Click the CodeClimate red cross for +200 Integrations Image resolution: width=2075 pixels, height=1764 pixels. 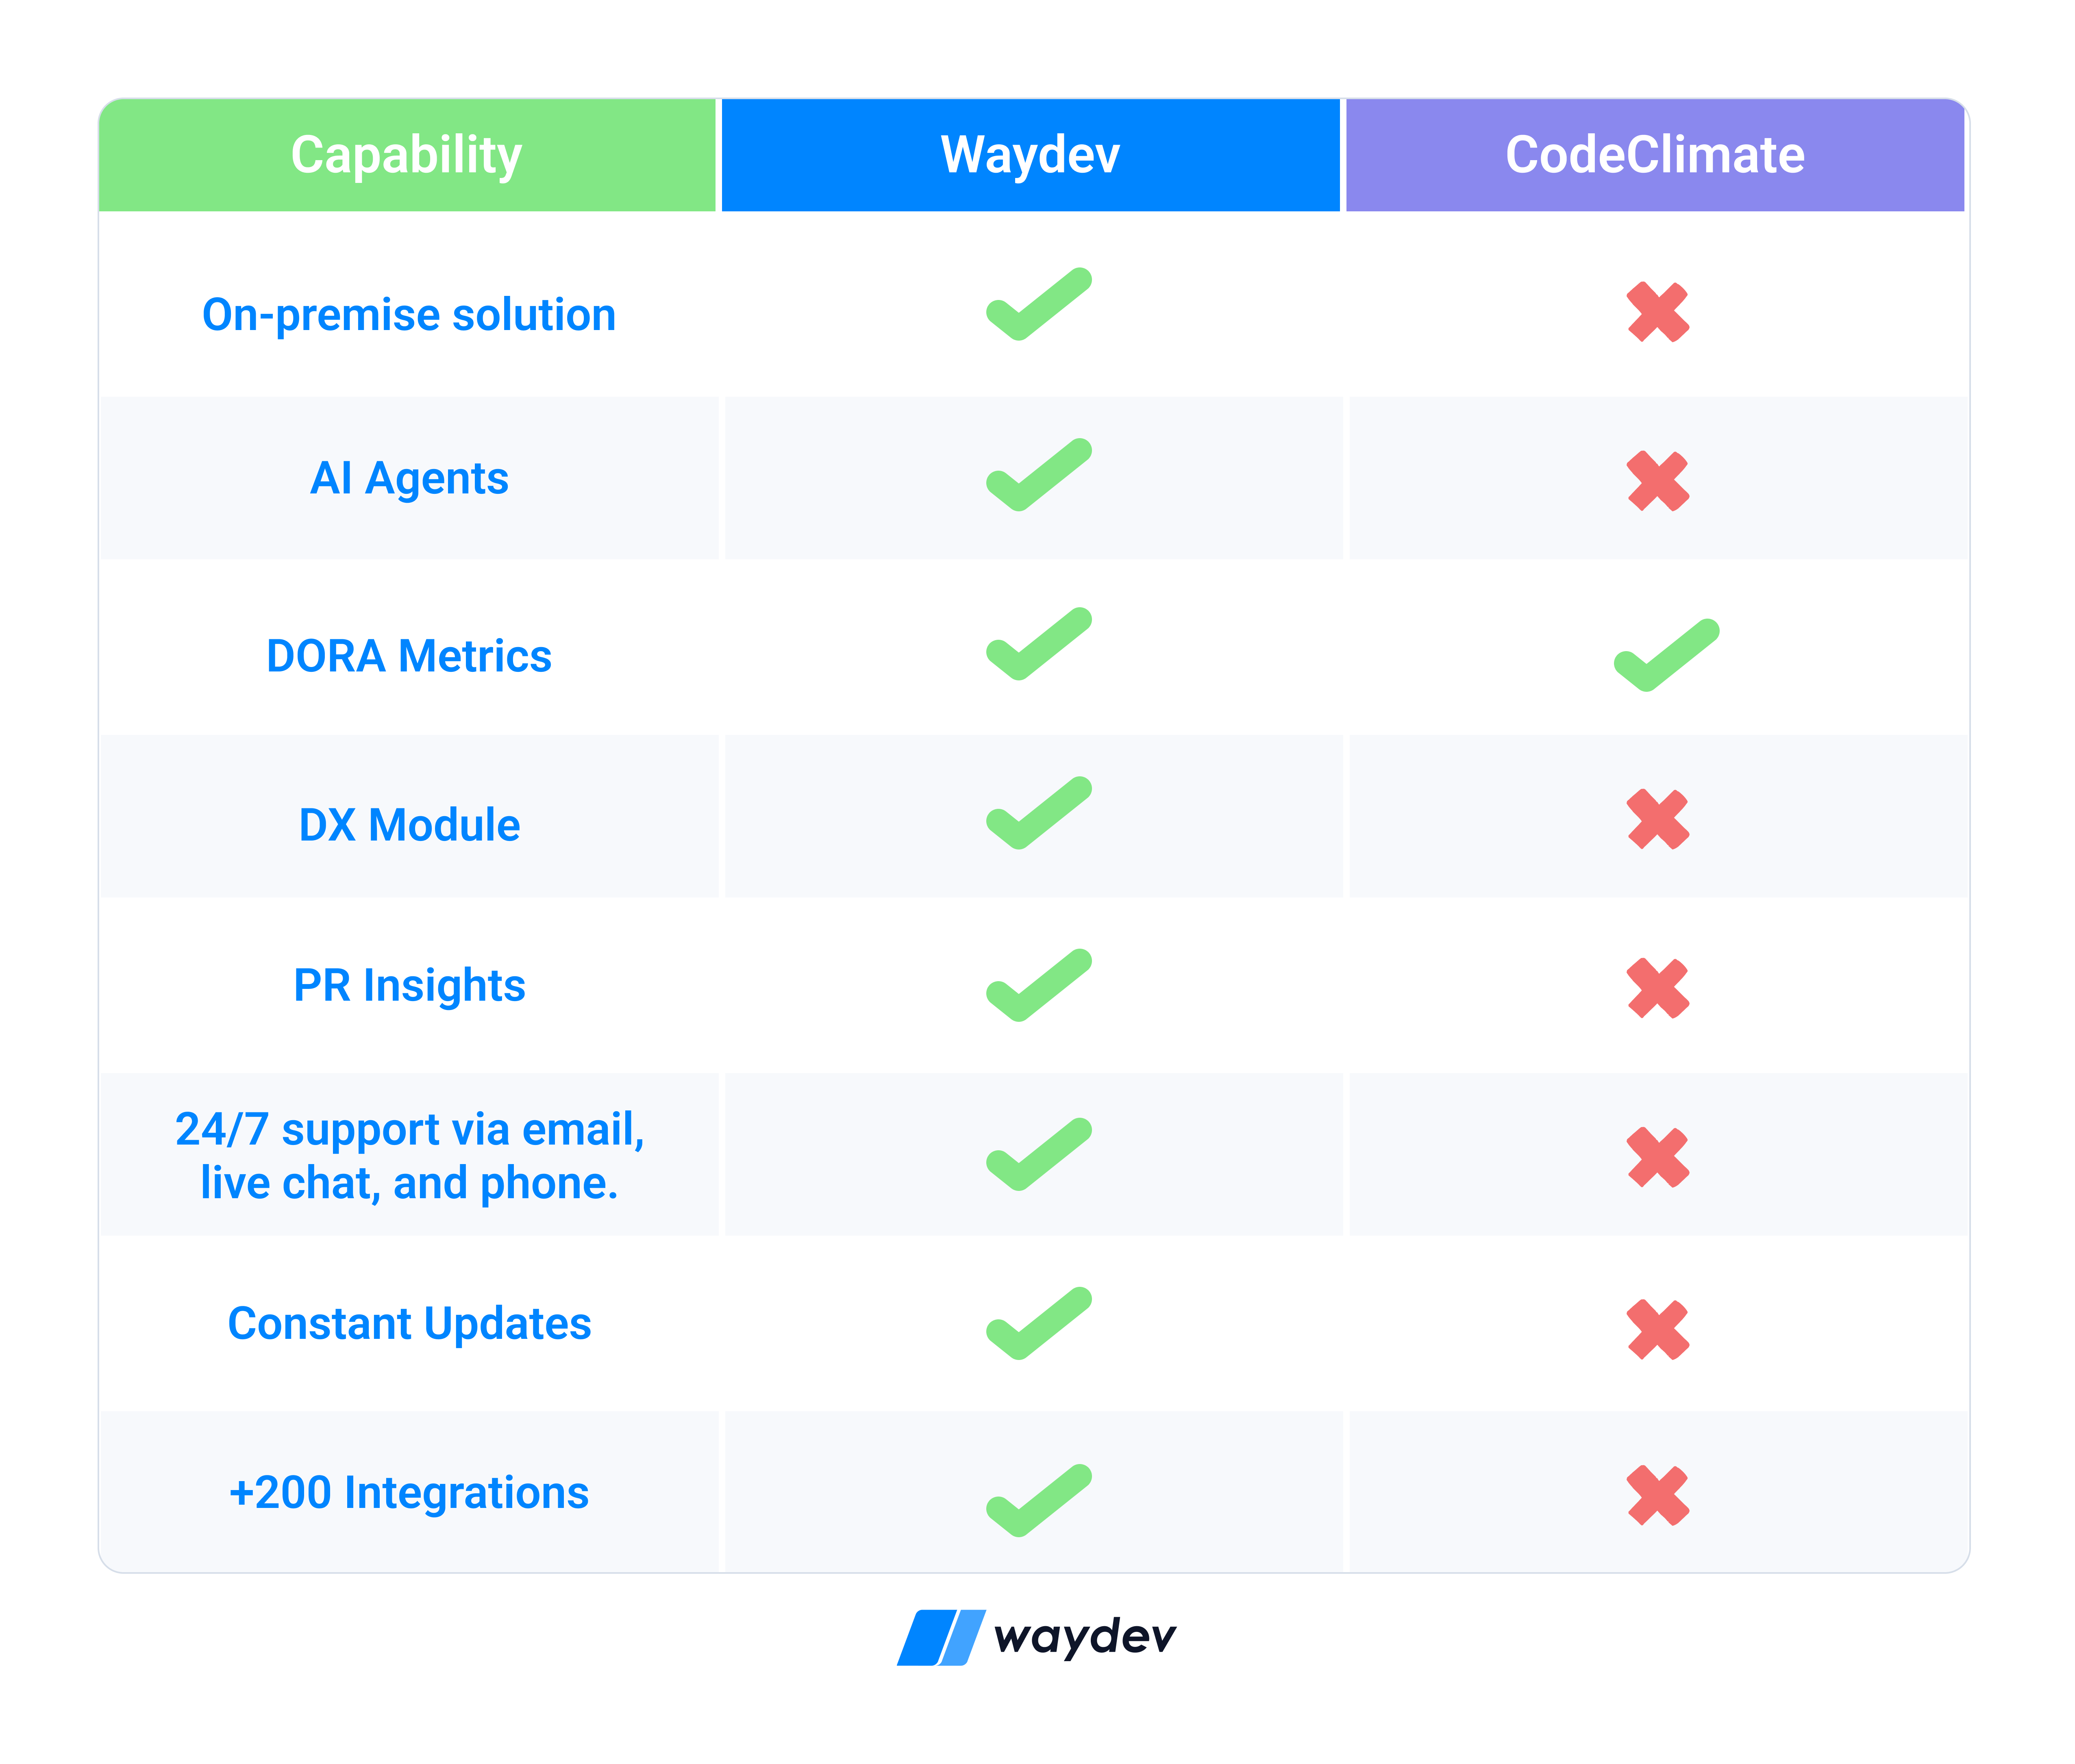(x=1657, y=1495)
